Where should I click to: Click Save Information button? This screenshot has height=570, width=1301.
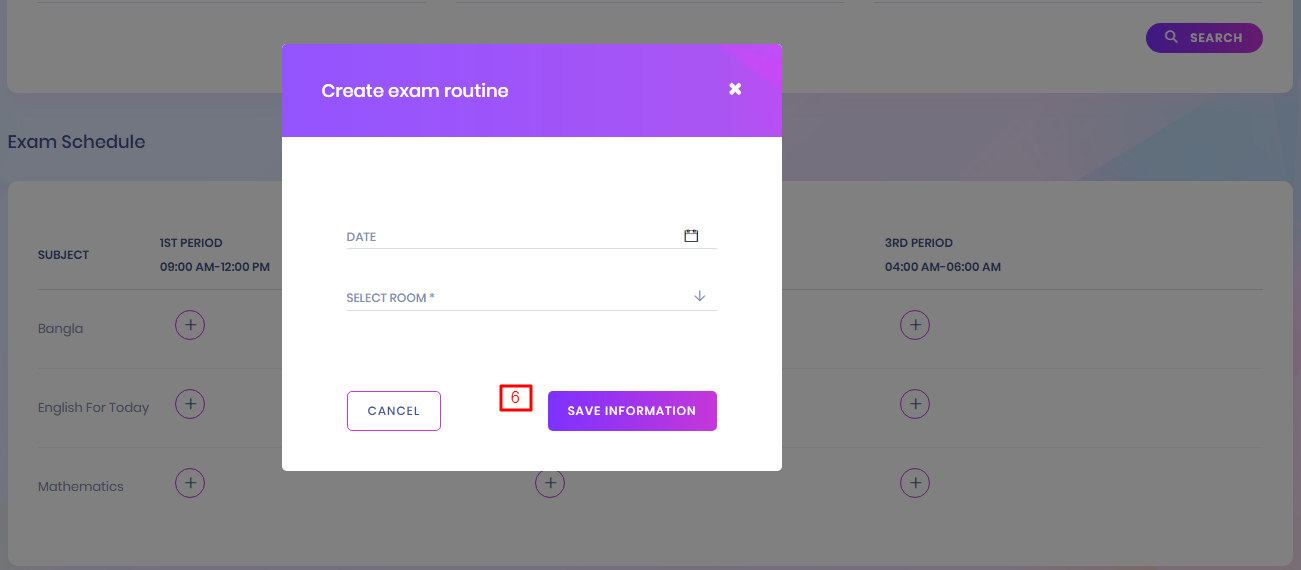point(632,411)
